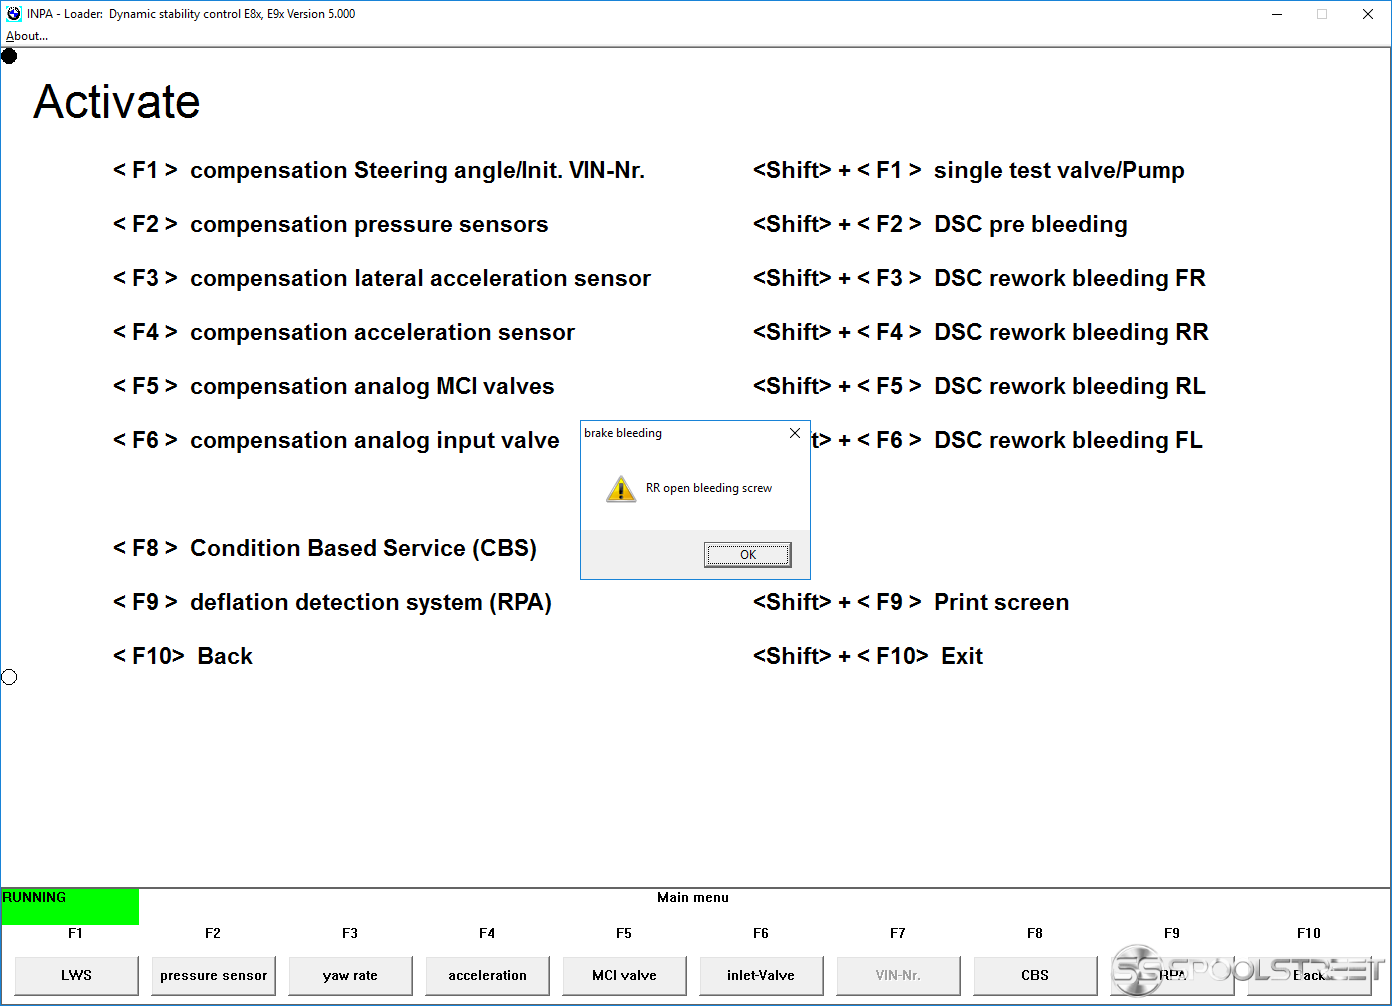Click the pressure sensor button
This screenshot has height=1006, width=1392.
click(213, 975)
